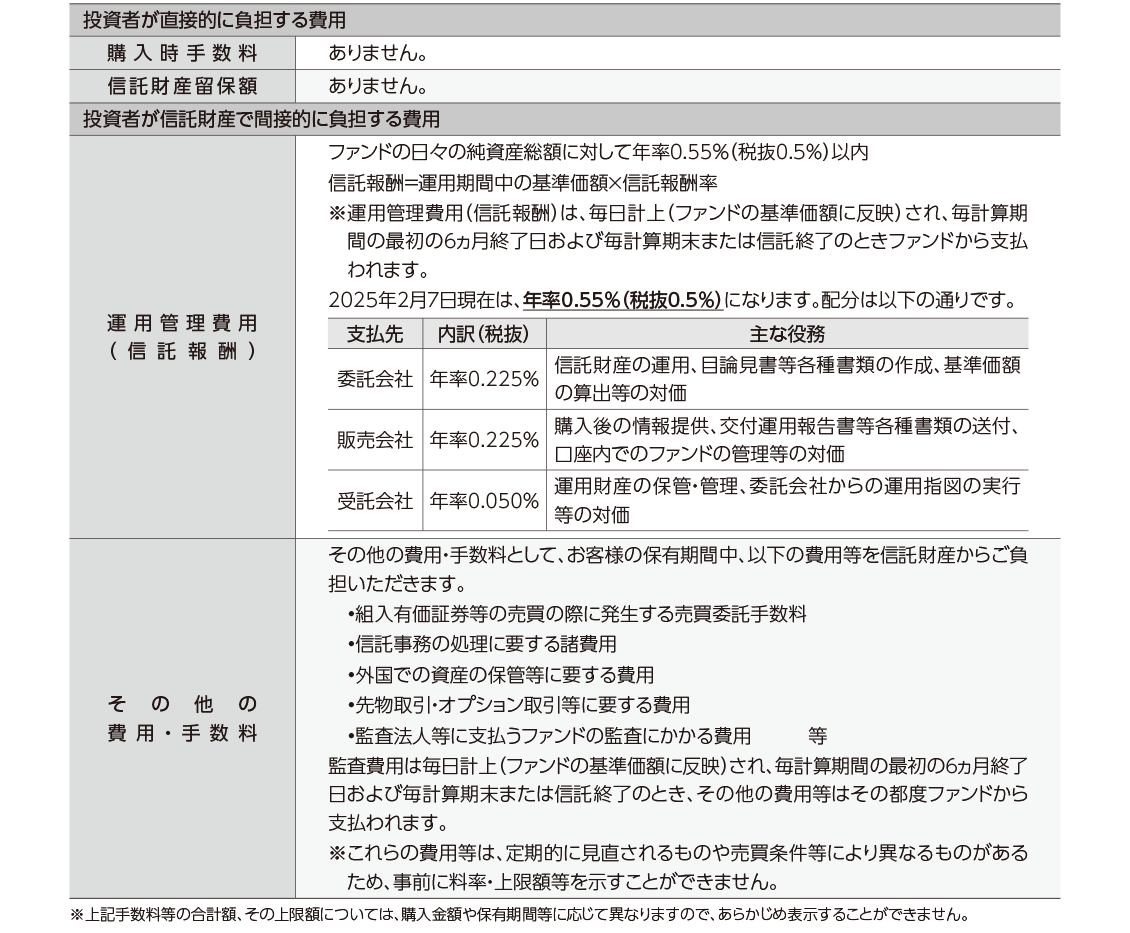The width and height of the screenshot is (1130, 933).
Task: Click the 委託会社 cell
Action: 374,380
